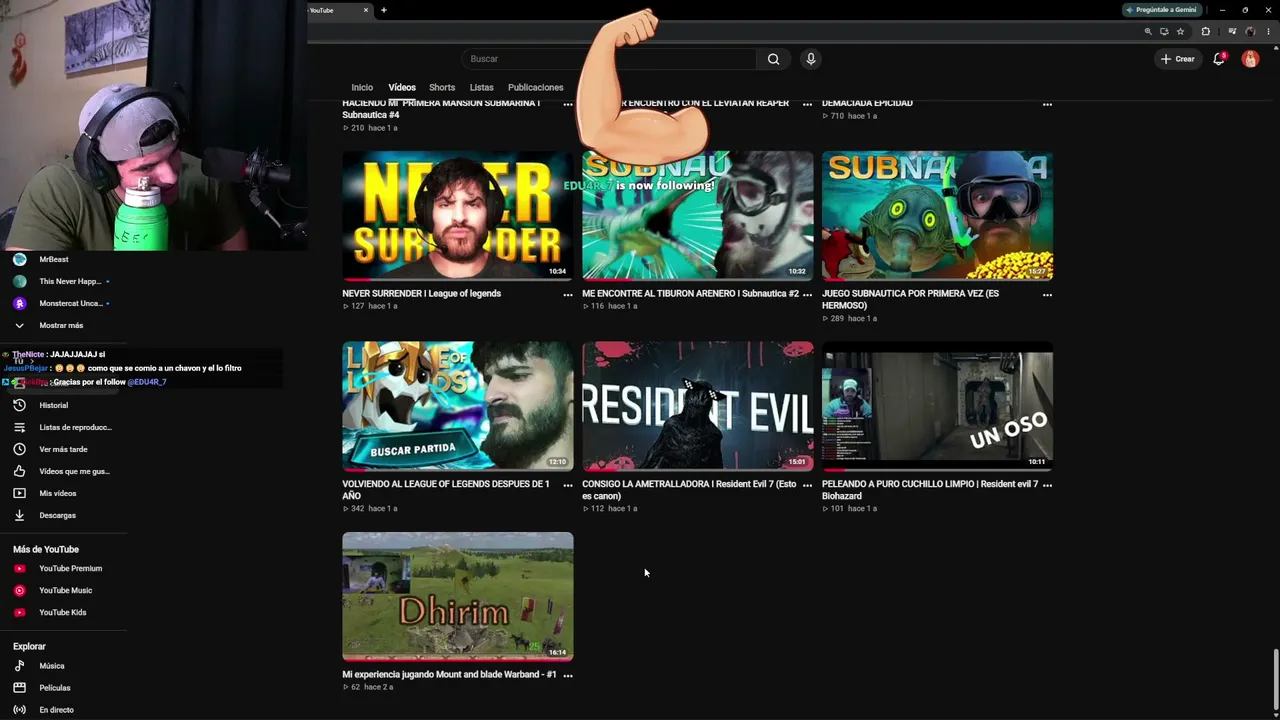Image resolution: width=1280 pixels, height=720 pixels.
Task: Open Videos que me gustan in sidebar
Action: 61,471
